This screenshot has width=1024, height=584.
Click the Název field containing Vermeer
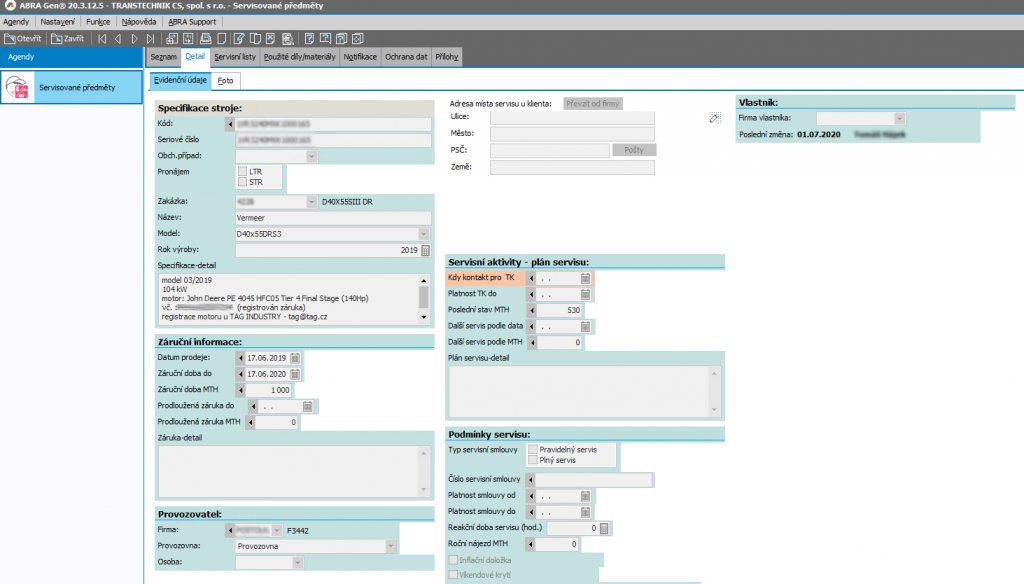pyautogui.click(x=333, y=218)
